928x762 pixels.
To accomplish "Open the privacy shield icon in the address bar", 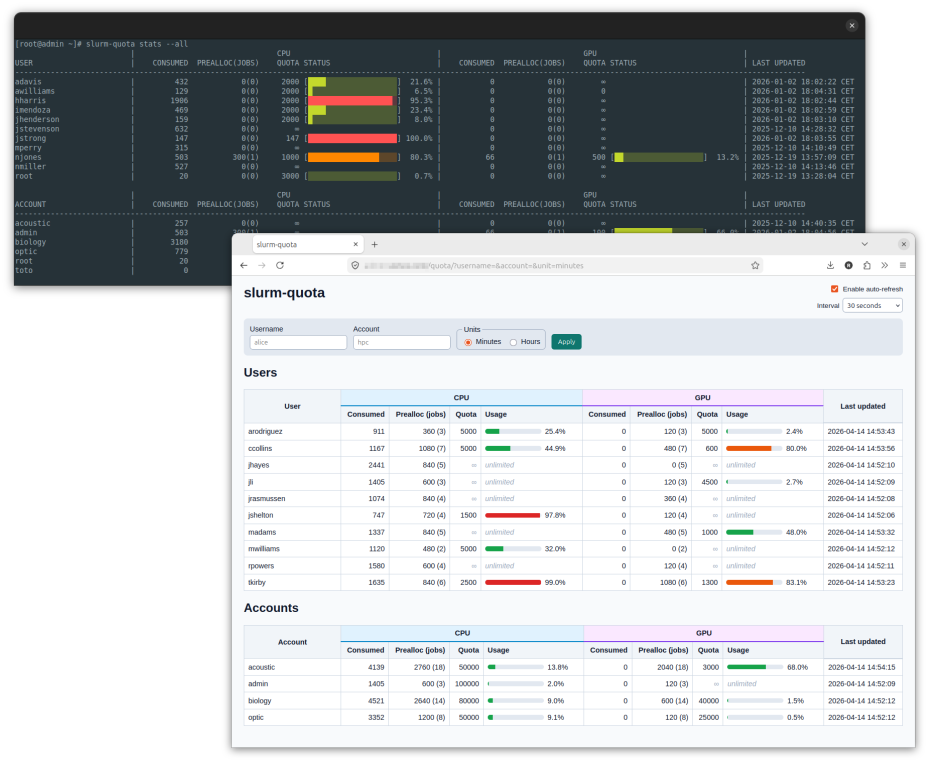I will coord(355,265).
